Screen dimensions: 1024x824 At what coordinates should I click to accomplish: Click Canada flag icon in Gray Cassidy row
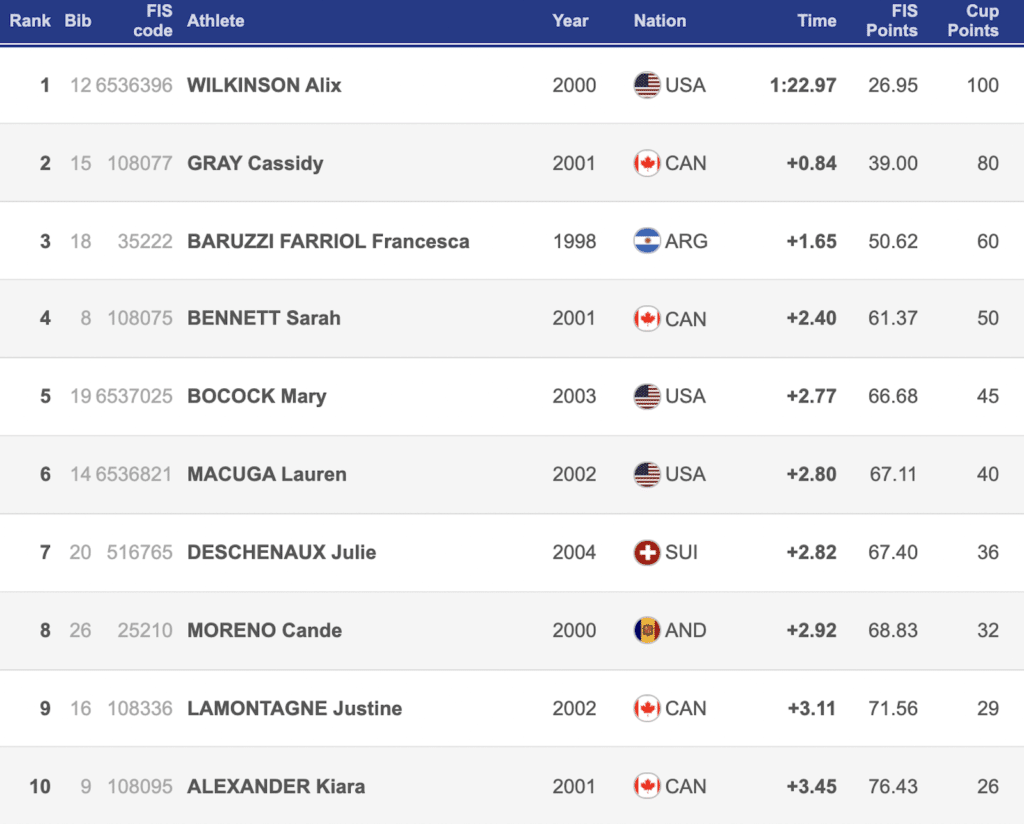click(x=647, y=163)
